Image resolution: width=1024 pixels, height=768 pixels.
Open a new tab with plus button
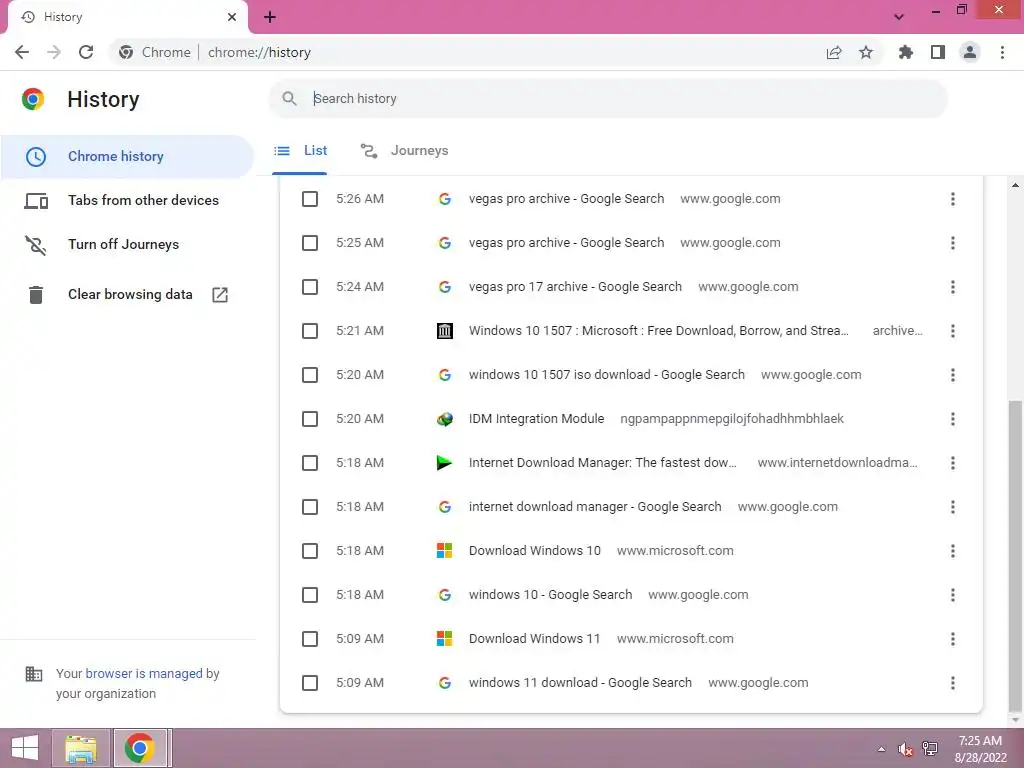coord(270,17)
